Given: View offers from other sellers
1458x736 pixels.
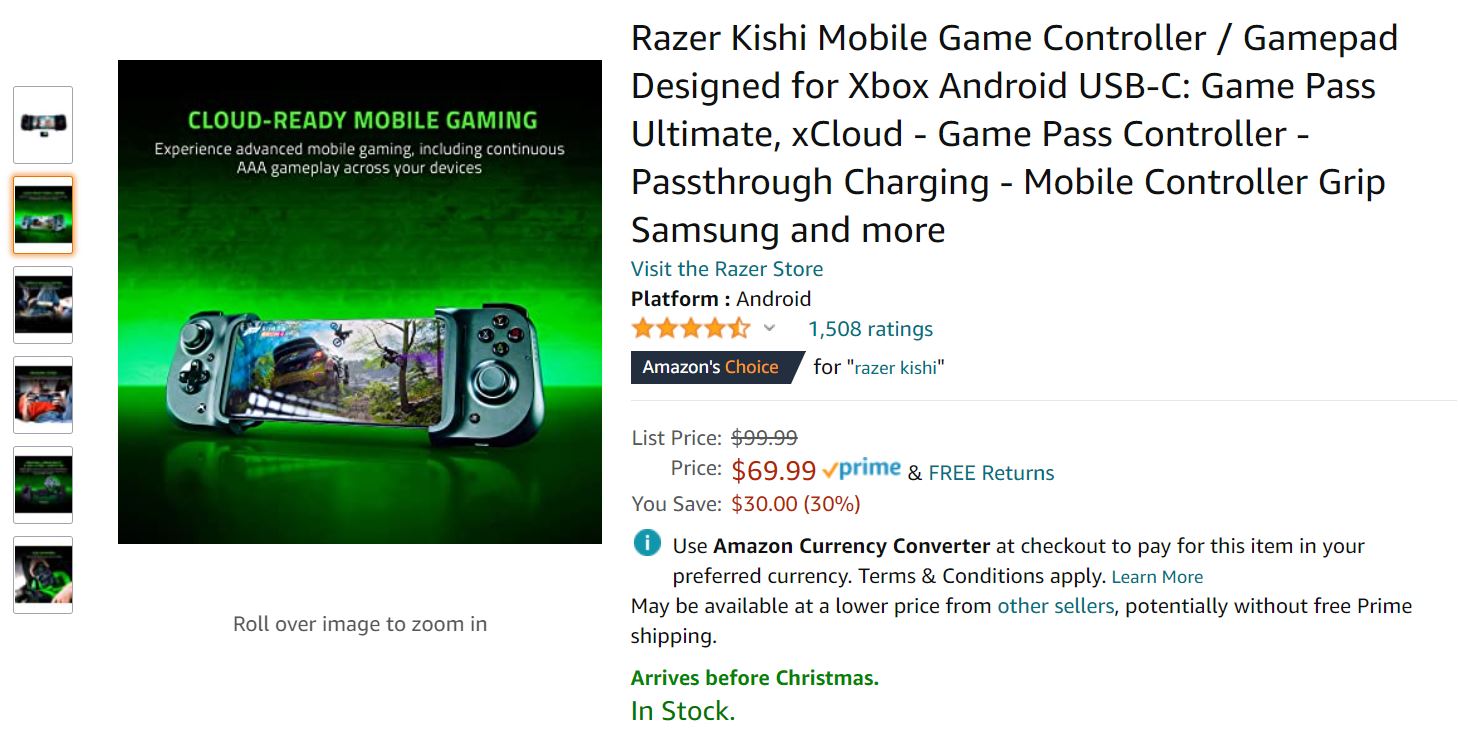Looking at the screenshot, I should pos(1055,606).
